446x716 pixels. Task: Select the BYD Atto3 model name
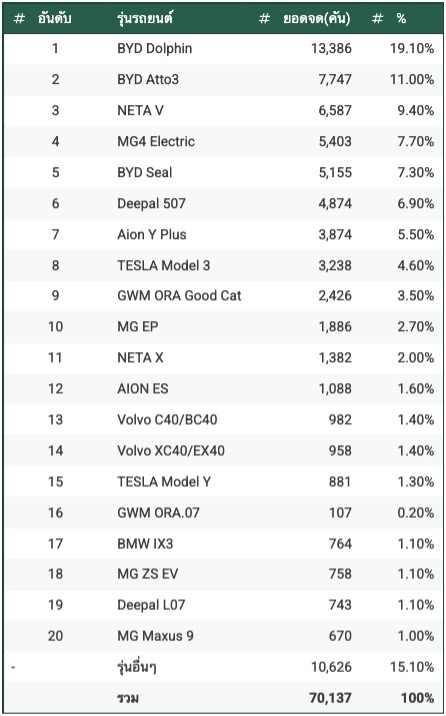click(x=147, y=79)
